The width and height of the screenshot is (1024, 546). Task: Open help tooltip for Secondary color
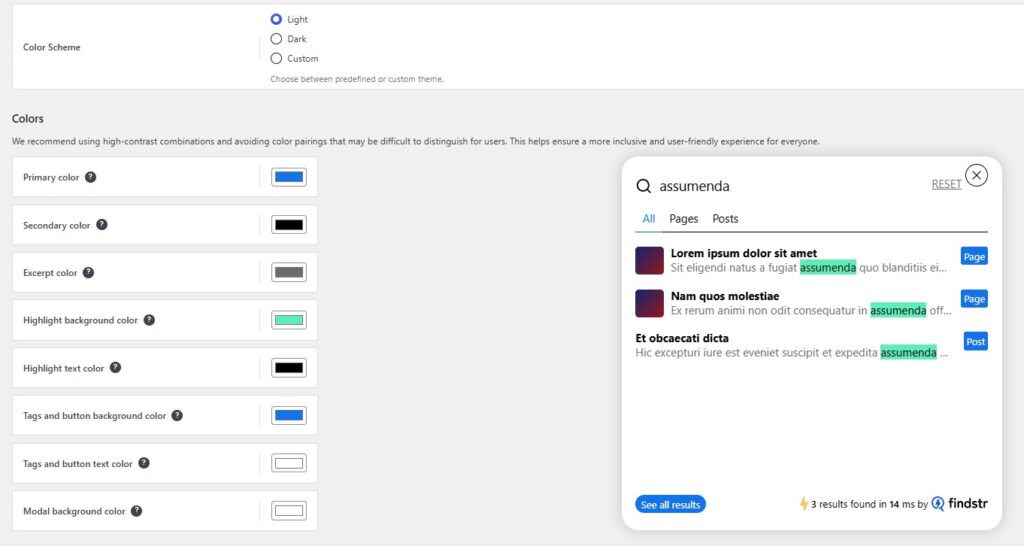(102, 225)
